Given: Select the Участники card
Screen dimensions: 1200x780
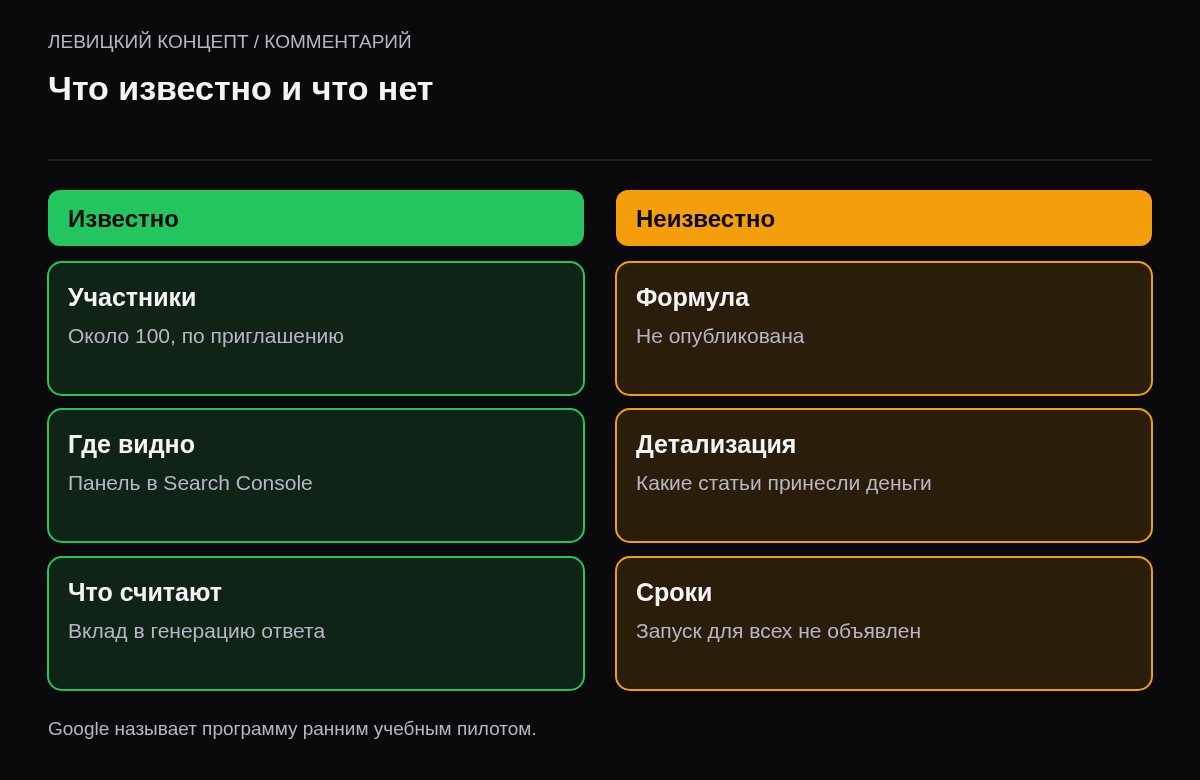Looking at the screenshot, I should [x=316, y=328].
